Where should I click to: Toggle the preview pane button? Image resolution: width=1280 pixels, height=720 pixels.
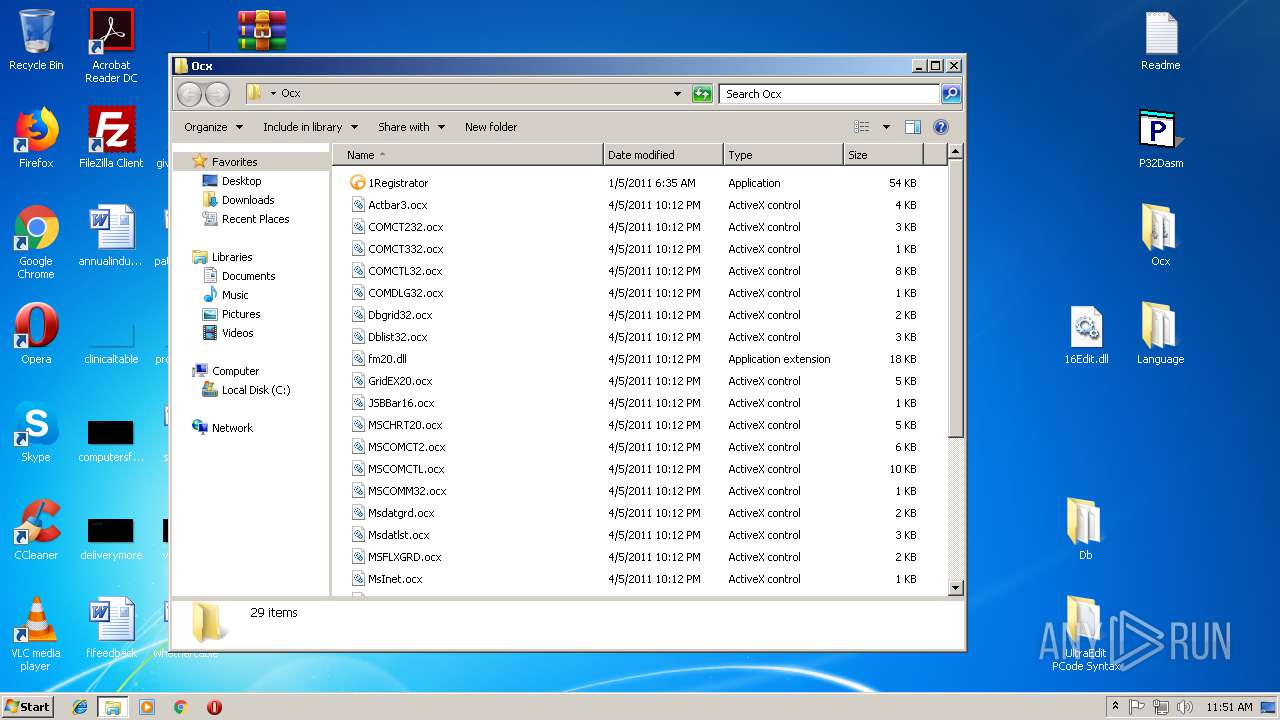click(912, 127)
